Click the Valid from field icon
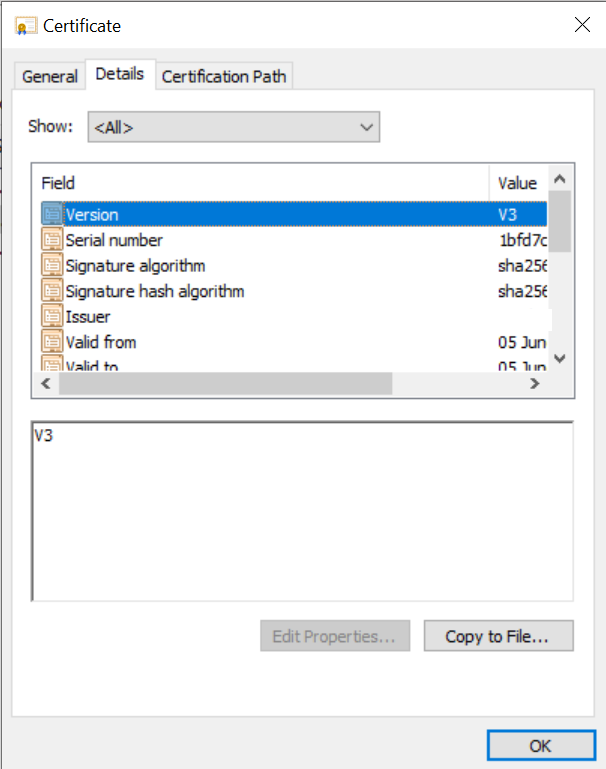This screenshot has width=606, height=769. 51,342
